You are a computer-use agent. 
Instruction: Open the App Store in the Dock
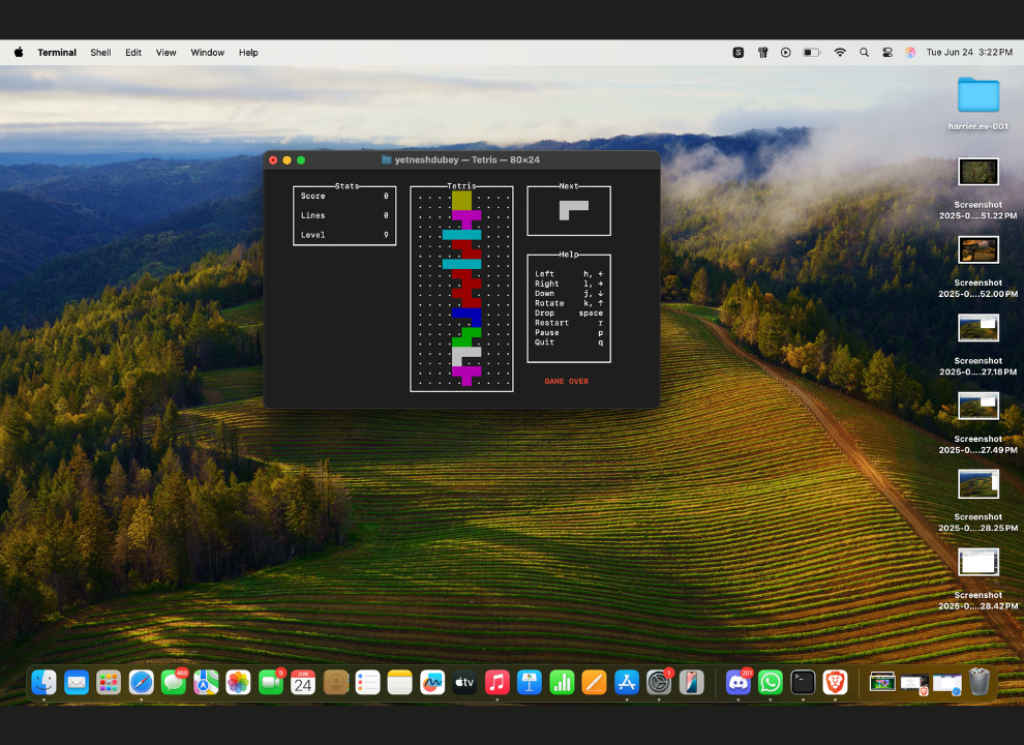pyautogui.click(x=626, y=683)
